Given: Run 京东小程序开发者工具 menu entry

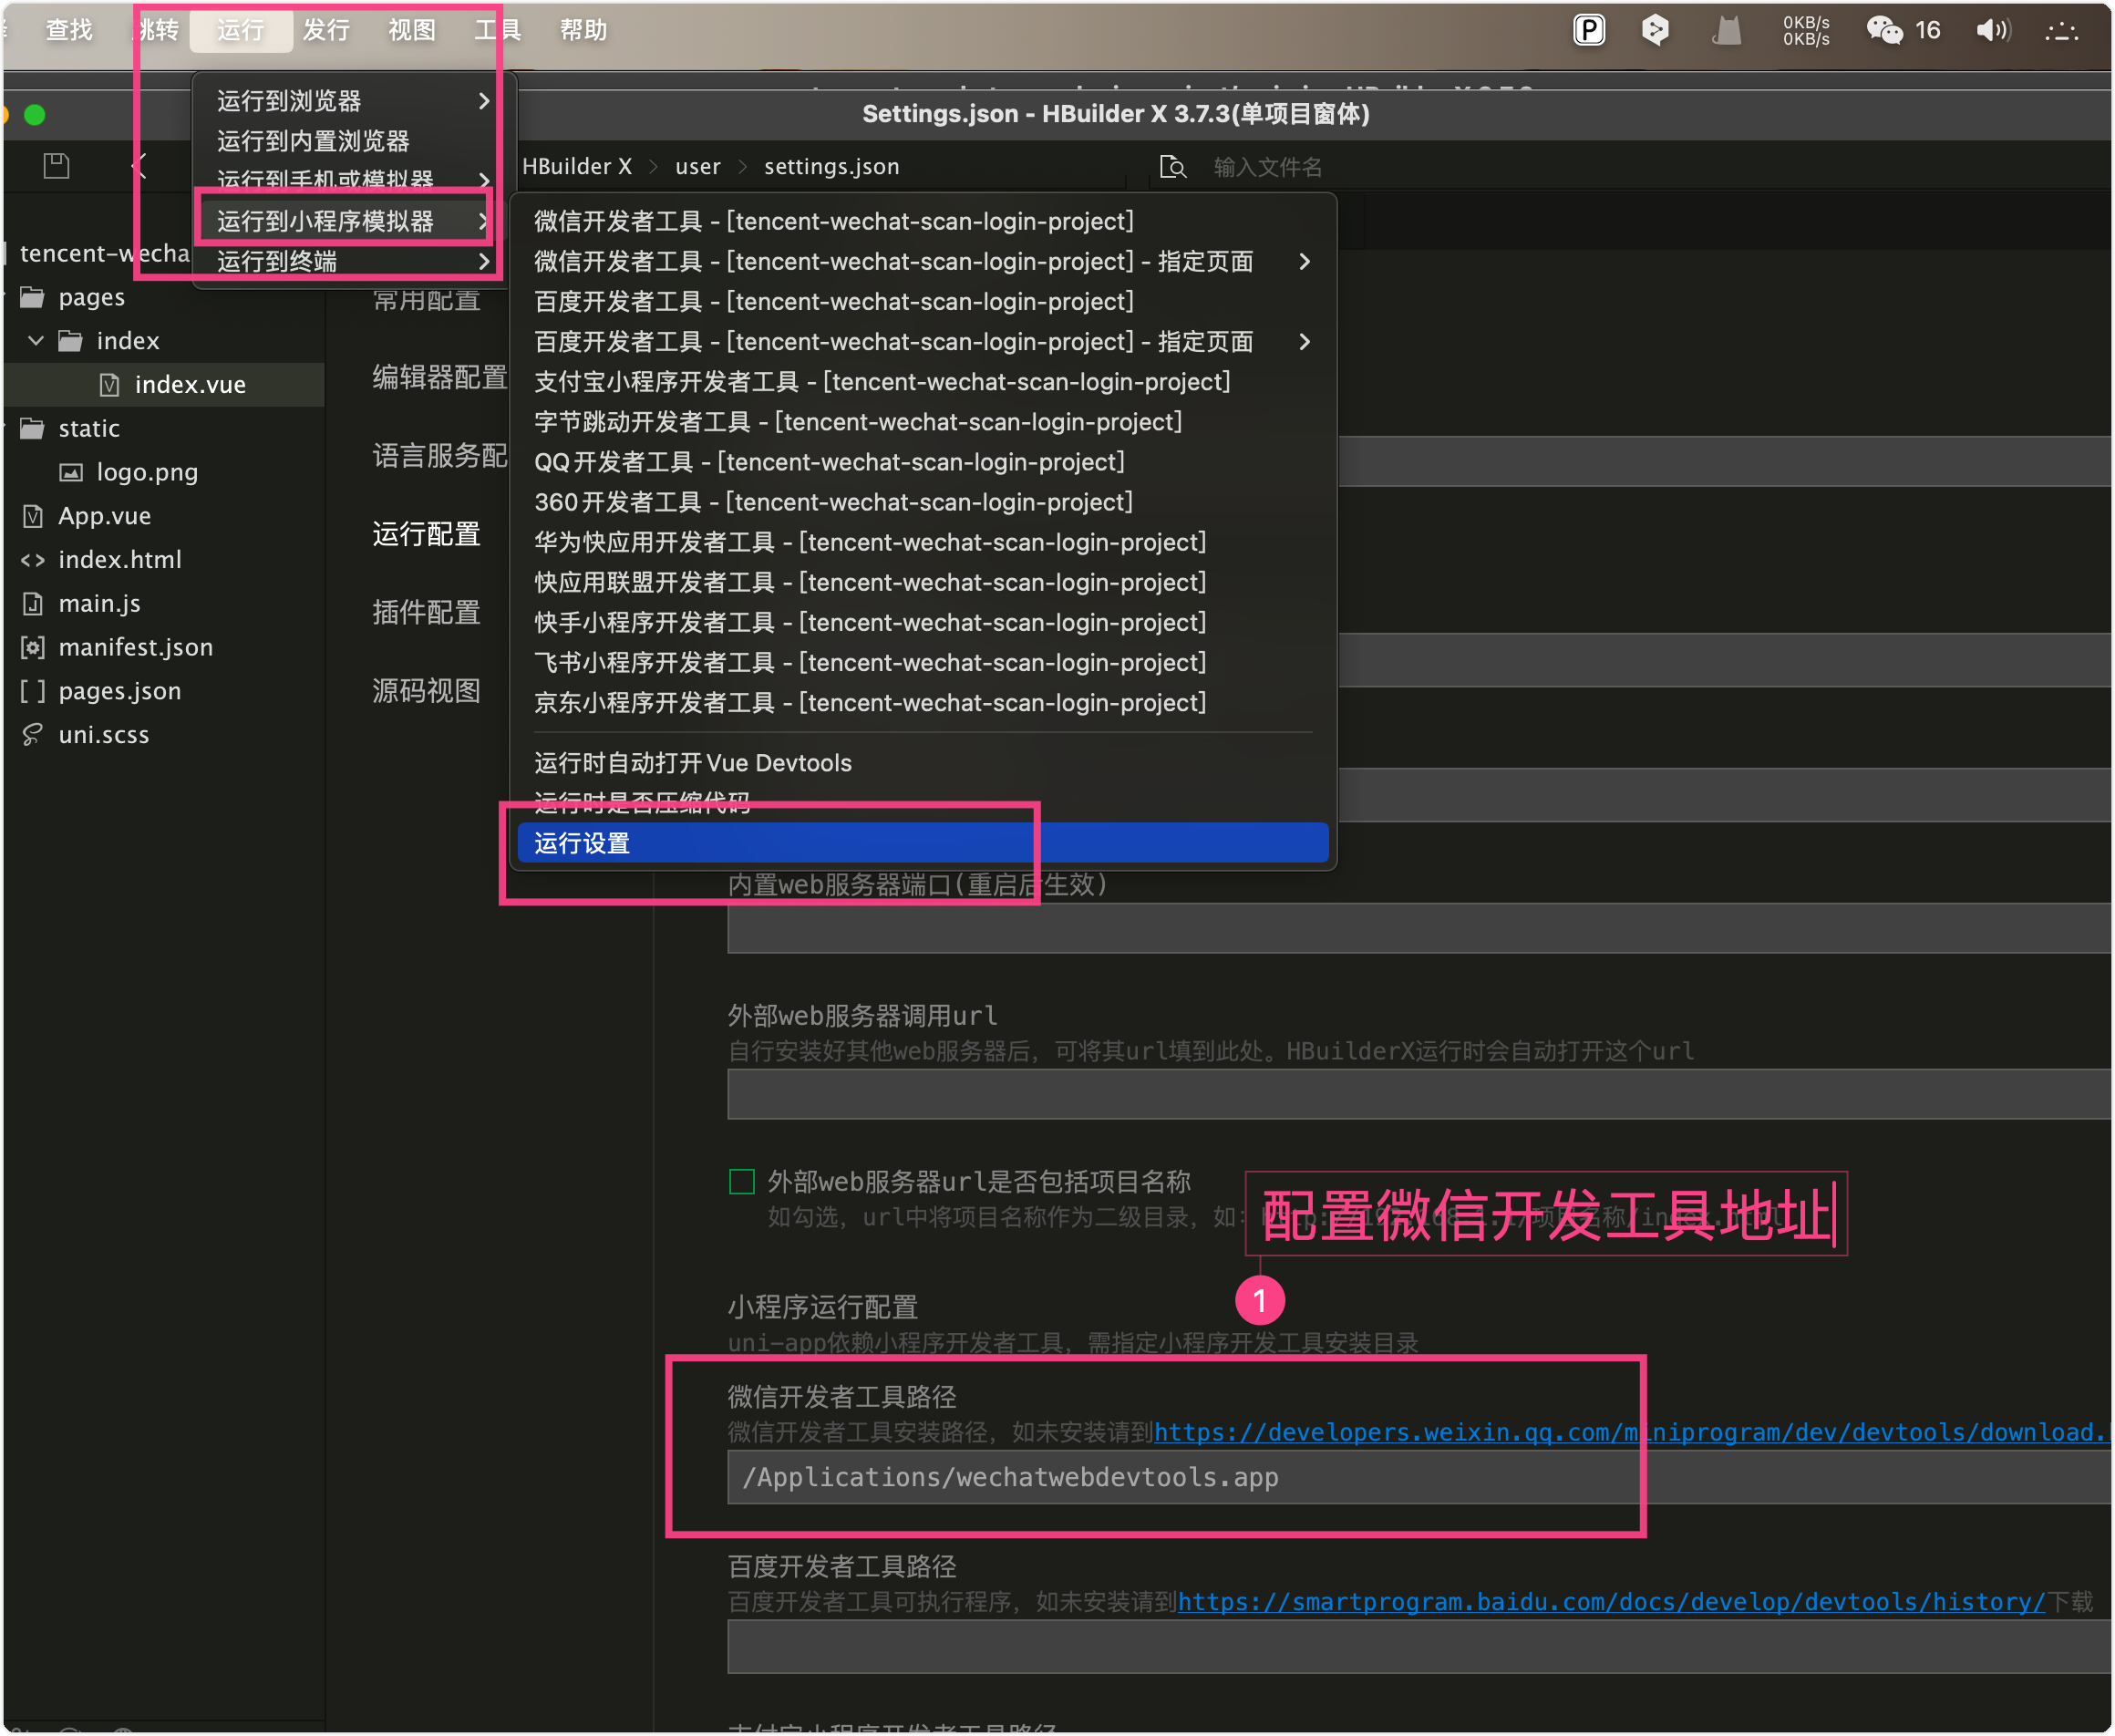Looking at the screenshot, I should tap(923, 703).
